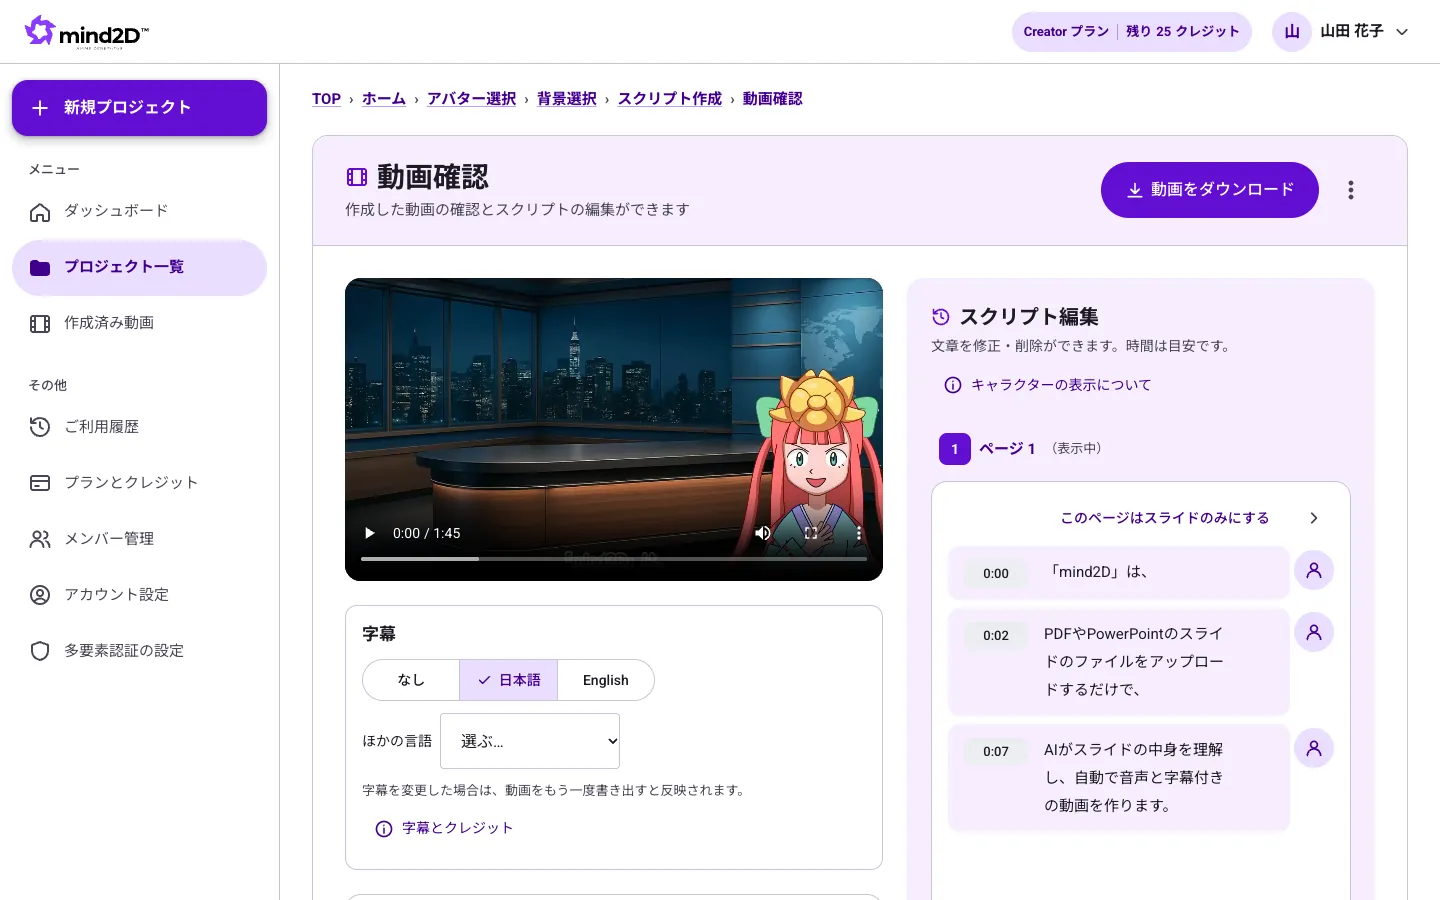Click the 0:00 timestamp
This screenshot has height=900, width=1440.
[x=996, y=574]
